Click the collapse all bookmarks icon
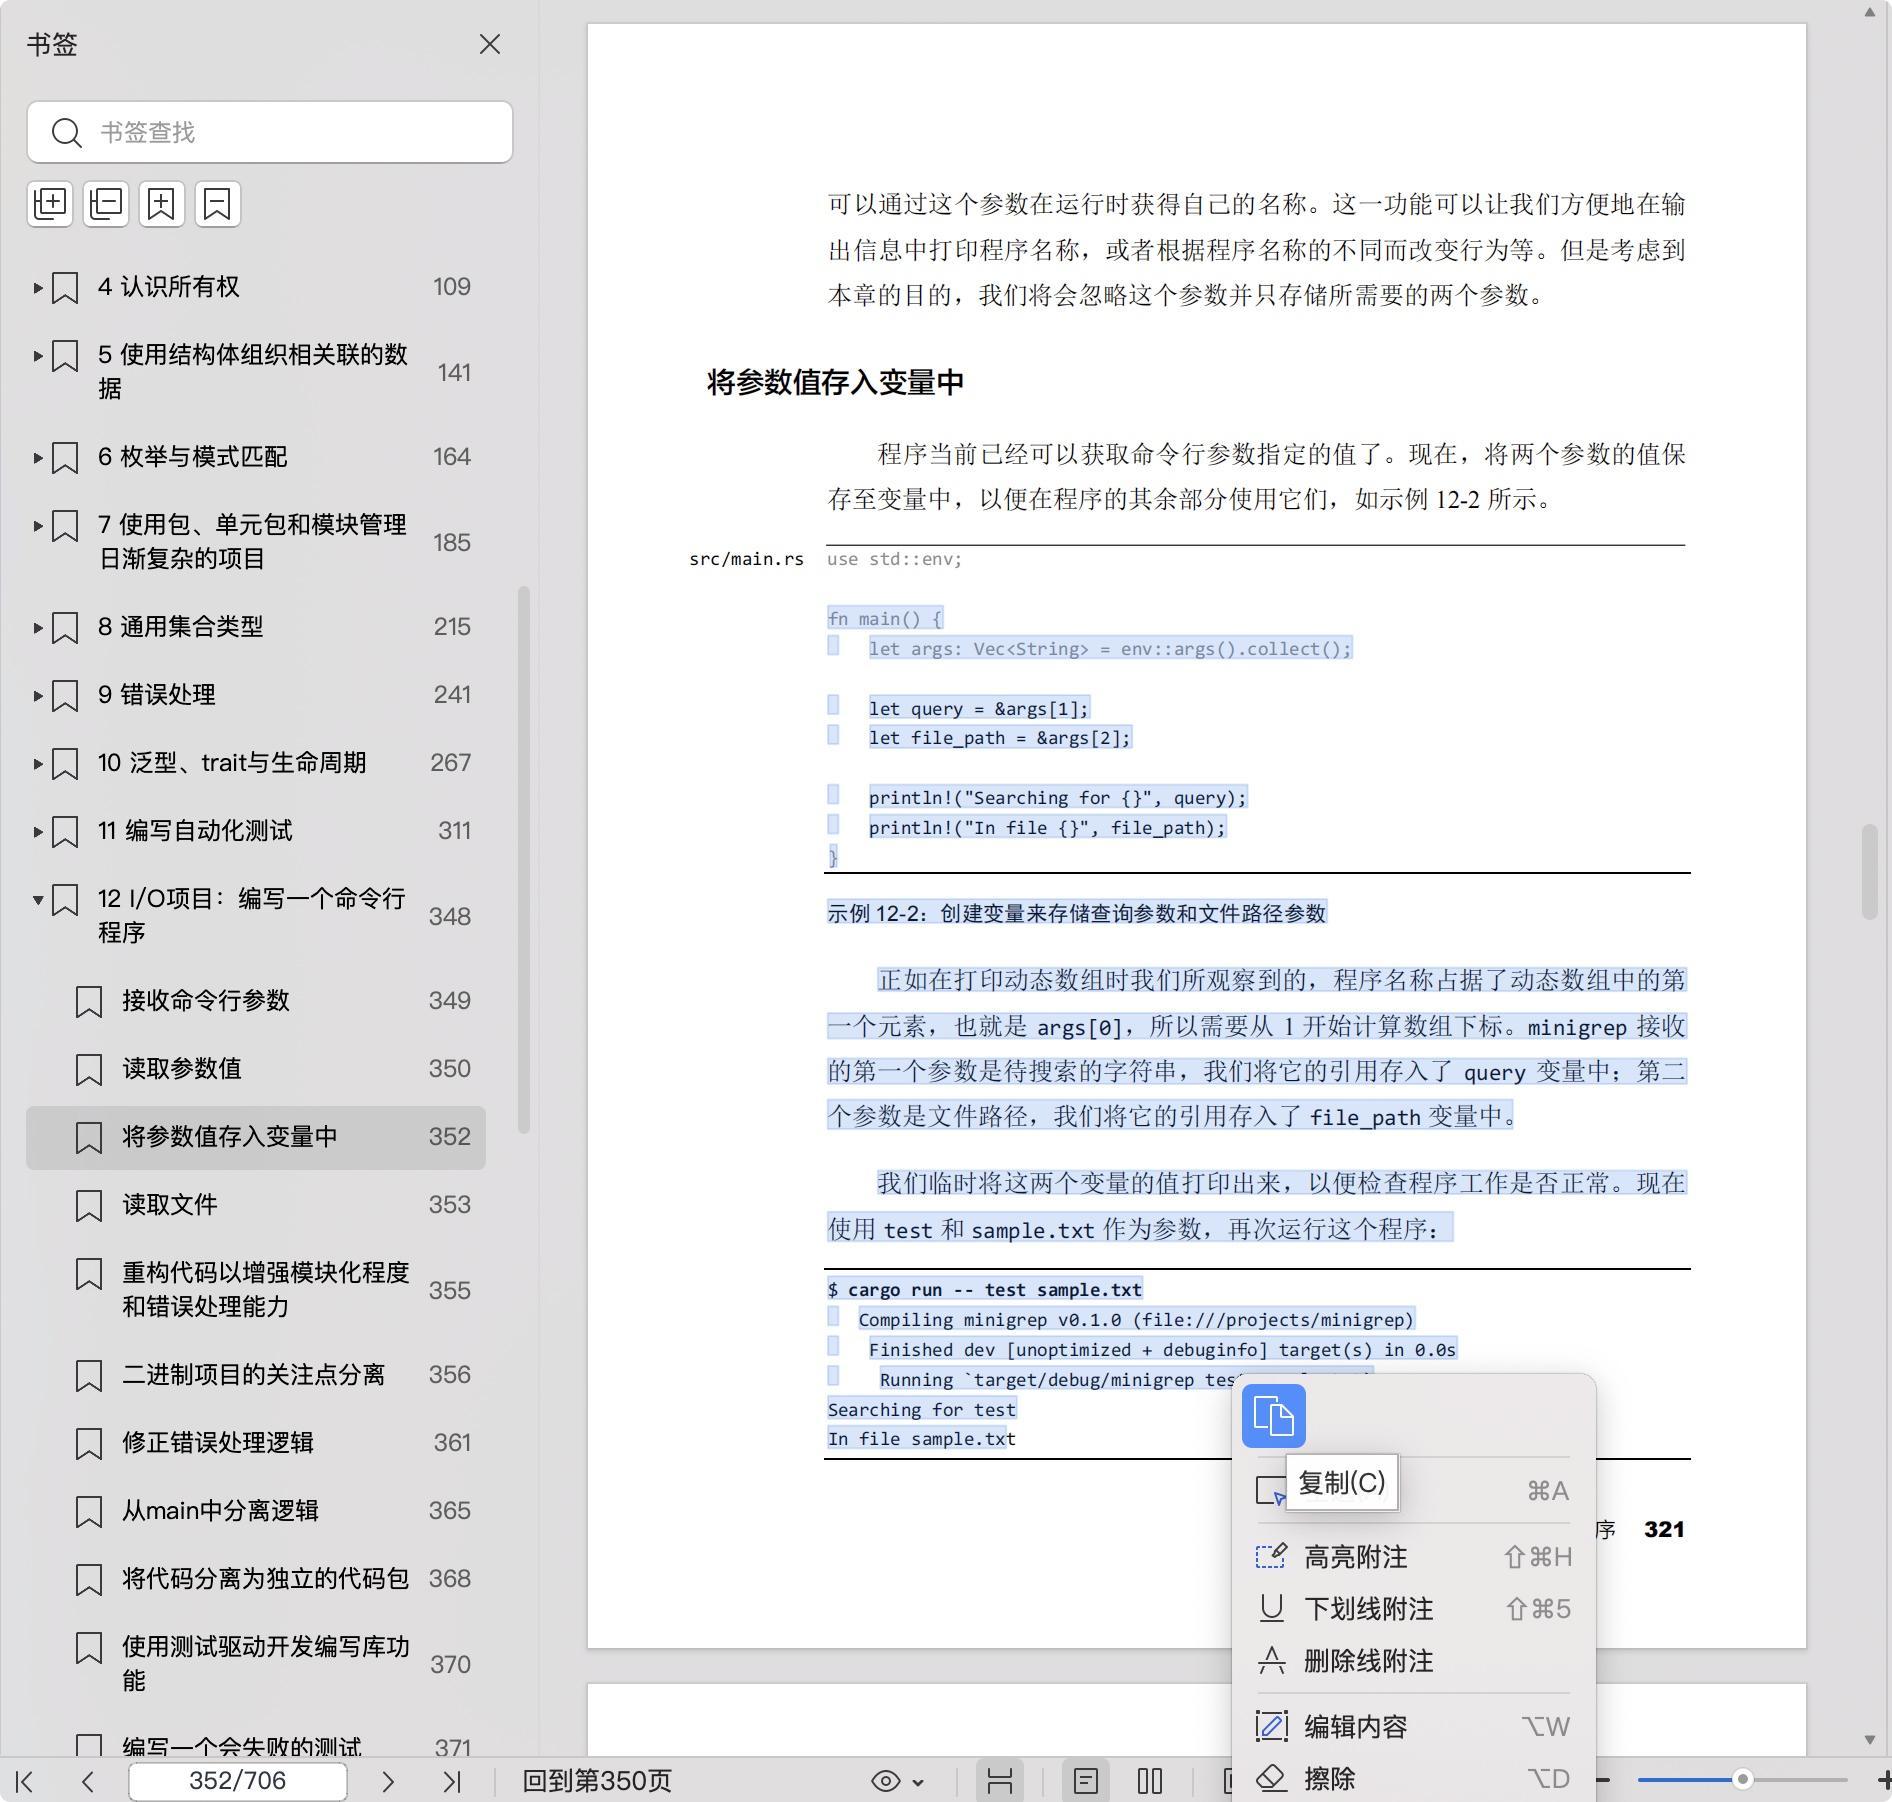Viewport: 1892px width, 1802px height. [x=106, y=204]
